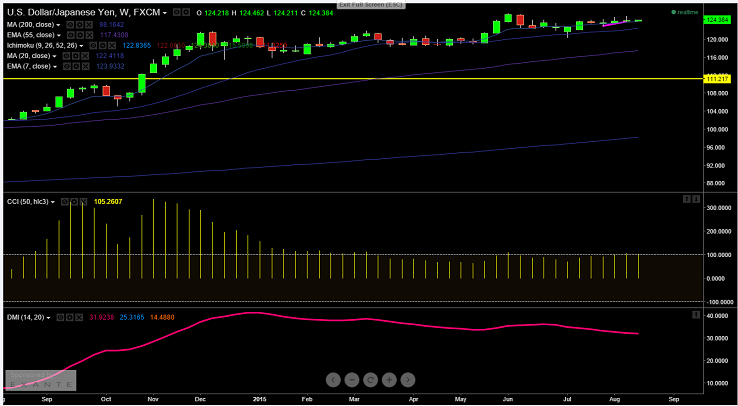Click the MA 200 value 98.1642
738x406 pixels.
[x=112, y=24]
